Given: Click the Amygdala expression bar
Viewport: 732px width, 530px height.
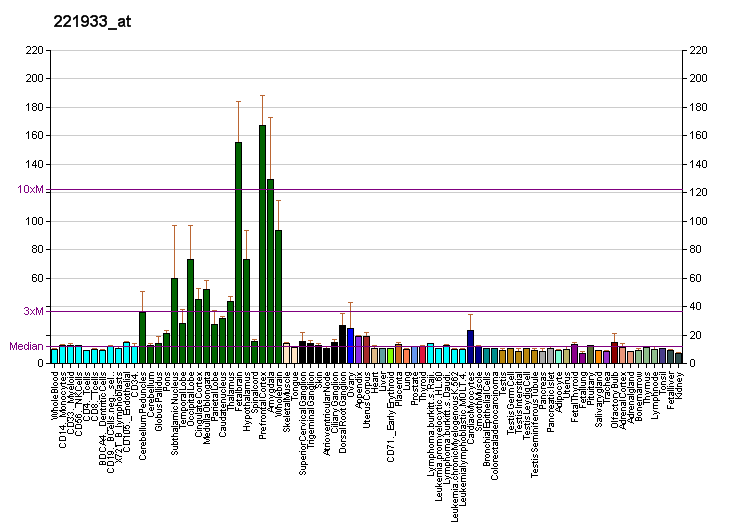Looking at the screenshot, I should tap(270, 271).
